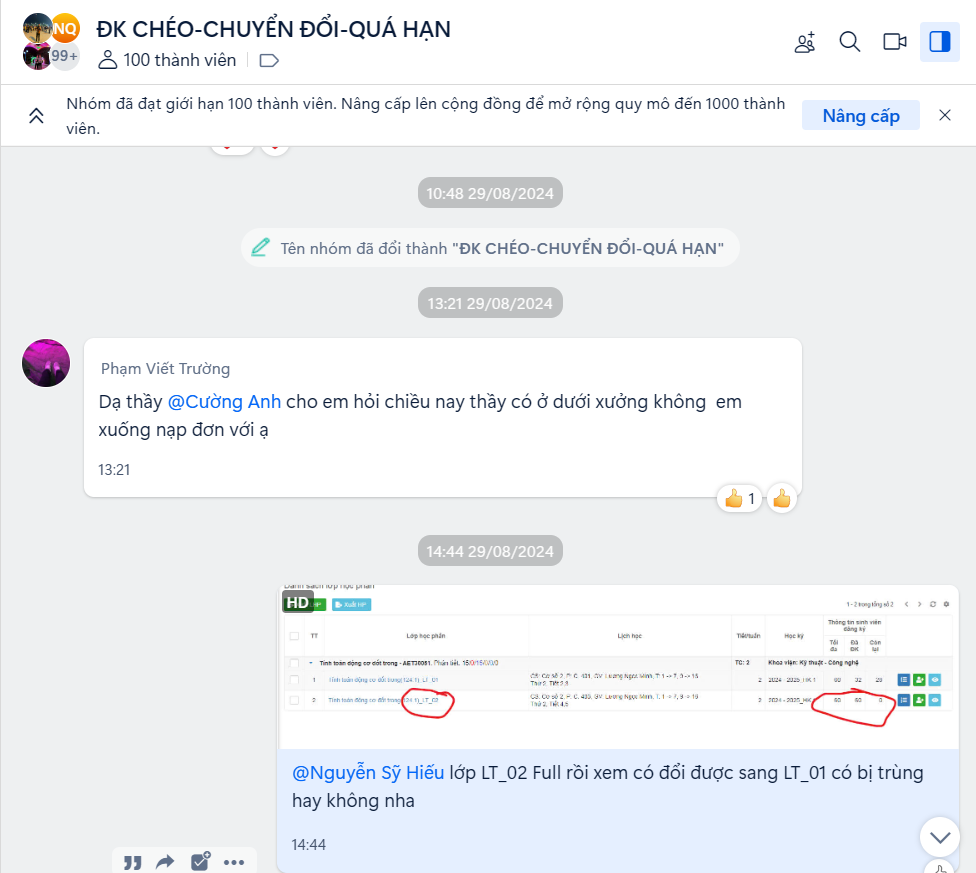Click the Nâng cấp upgrade button
Viewport: 976px width, 873px height.
click(861, 116)
